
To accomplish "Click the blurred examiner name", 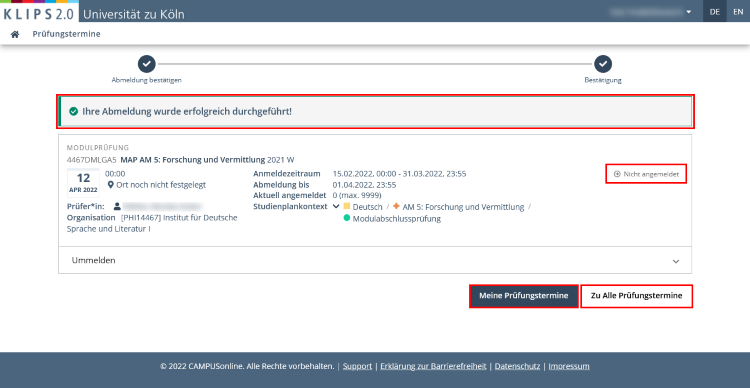I will pos(162,207).
